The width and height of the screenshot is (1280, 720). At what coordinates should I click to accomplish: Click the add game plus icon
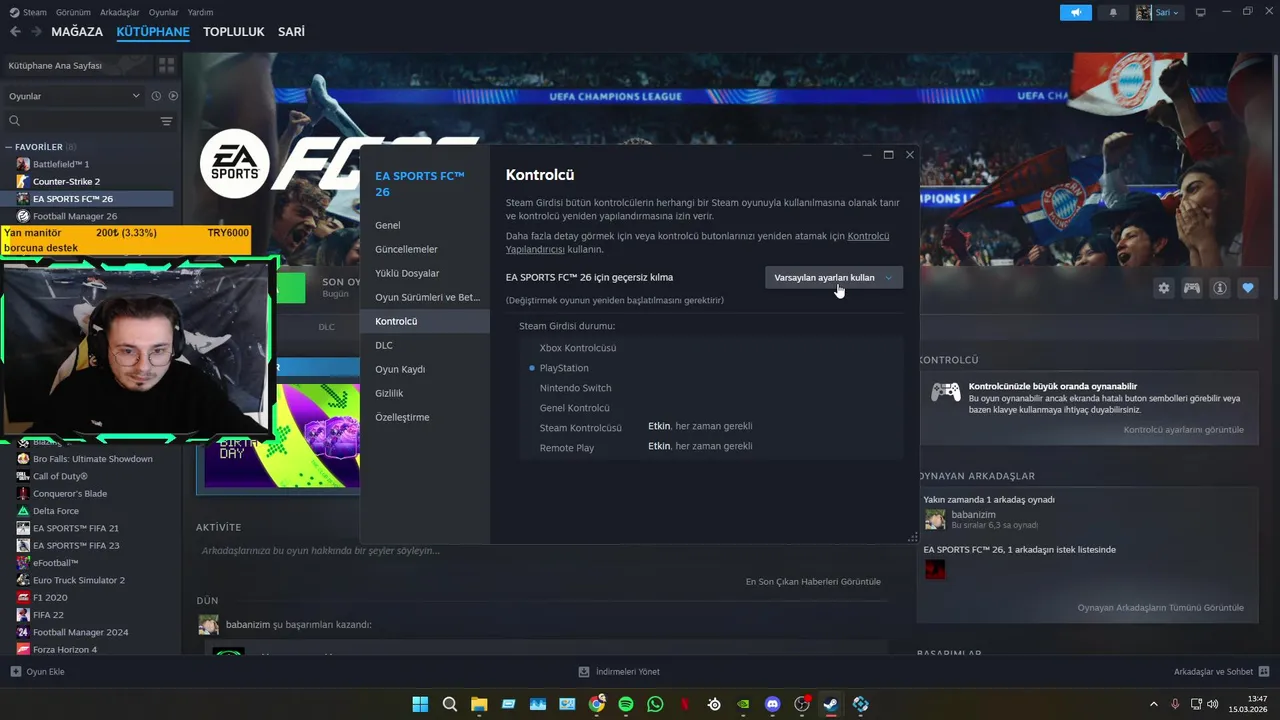[15, 672]
